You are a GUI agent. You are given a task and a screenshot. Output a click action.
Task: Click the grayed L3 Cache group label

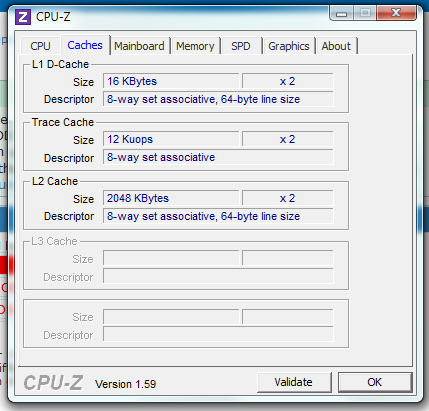pyautogui.click(x=54, y=241)
